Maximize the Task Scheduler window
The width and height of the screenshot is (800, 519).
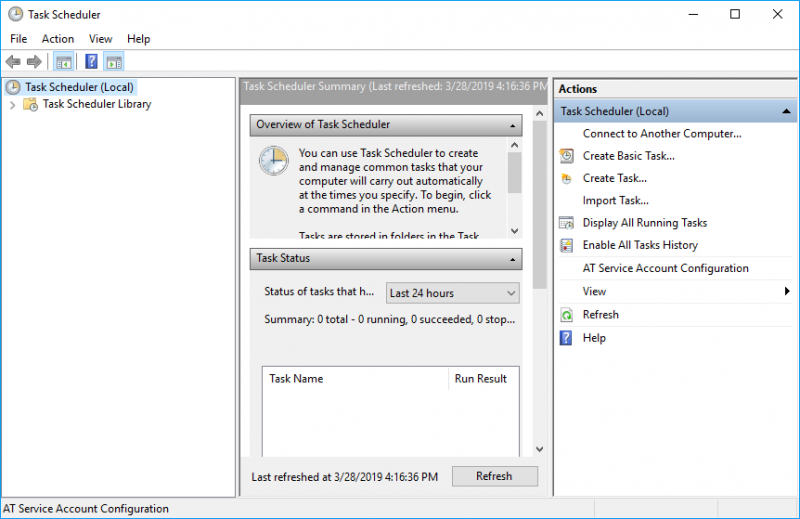coord(735,14)
